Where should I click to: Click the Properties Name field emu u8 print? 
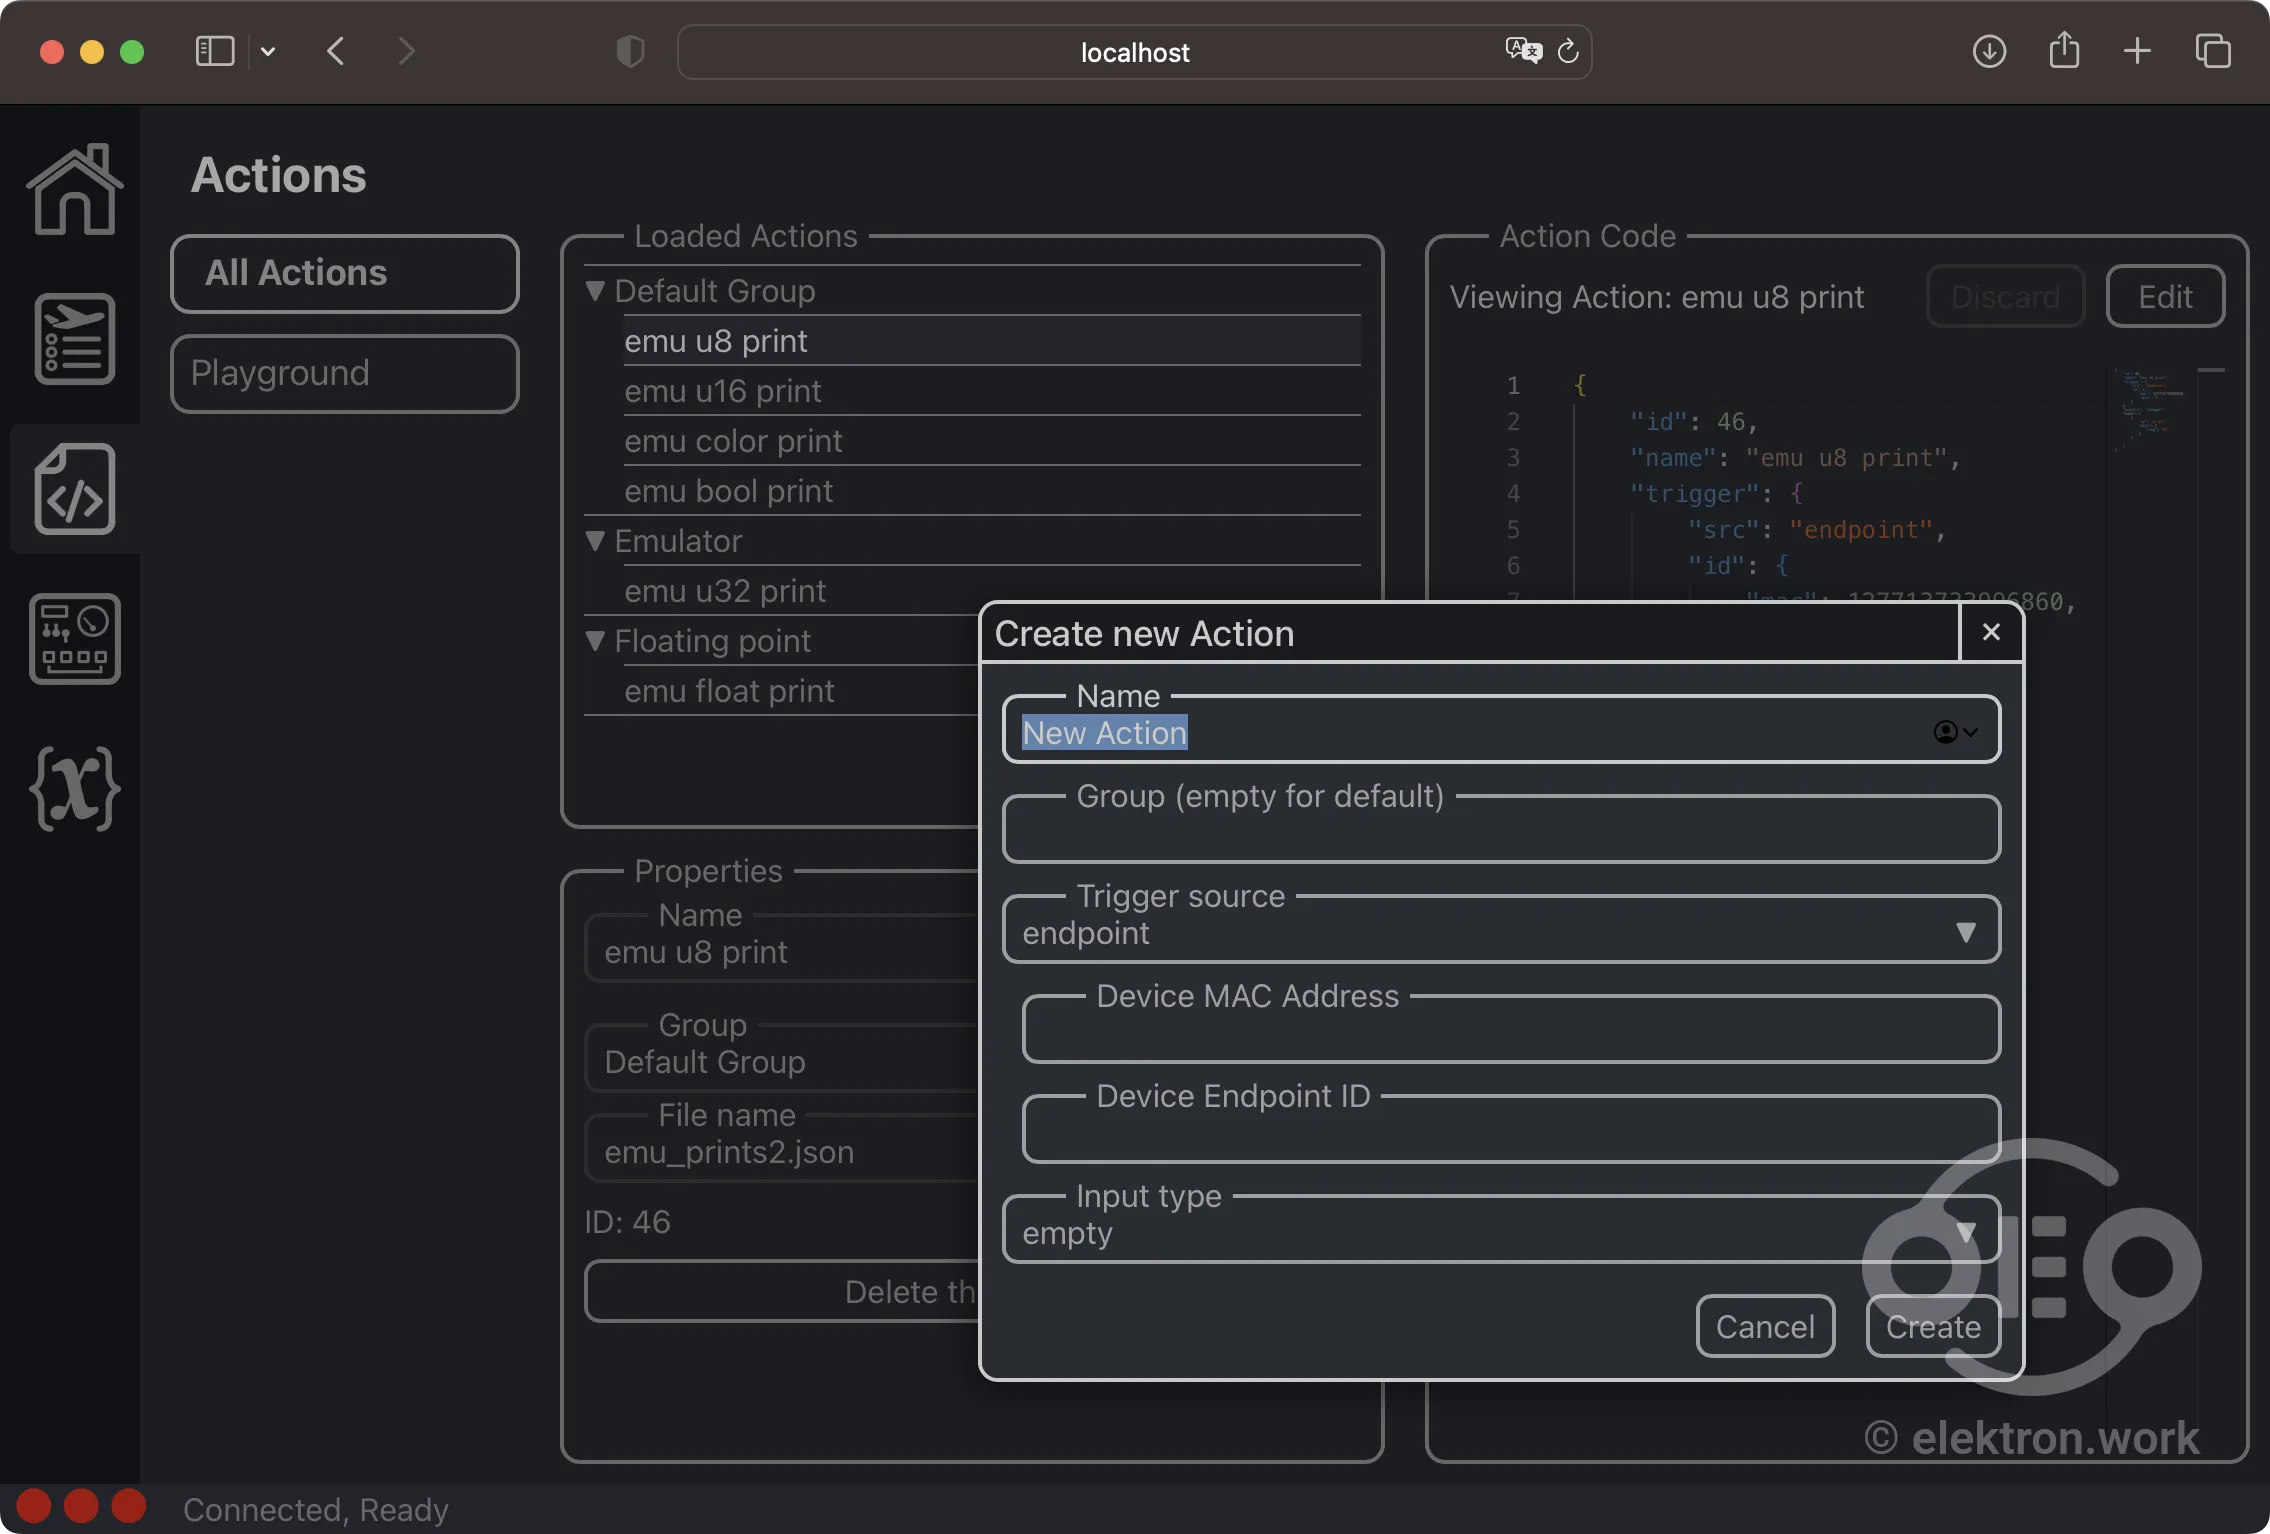coord(782,951)
